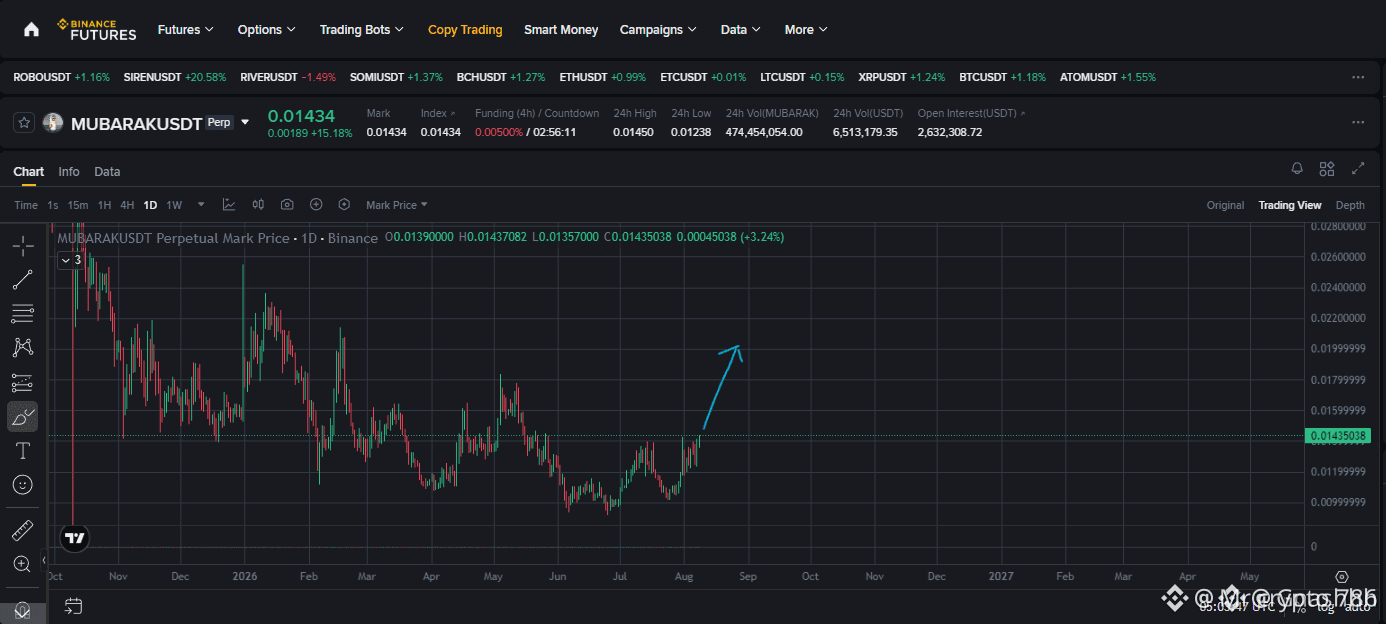Toggle log scale on price axis
1386x624 pixels.
(1325, 605)
